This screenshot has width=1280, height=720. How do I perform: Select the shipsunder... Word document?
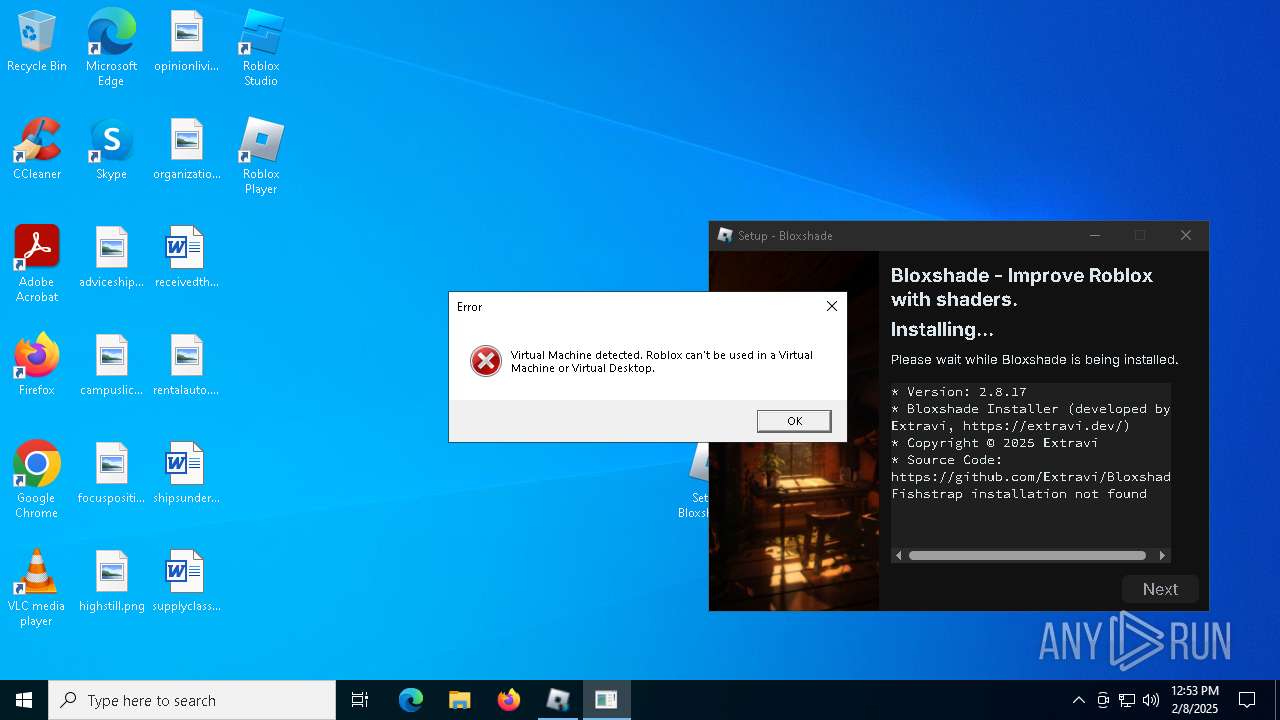[x=186, y=474]
